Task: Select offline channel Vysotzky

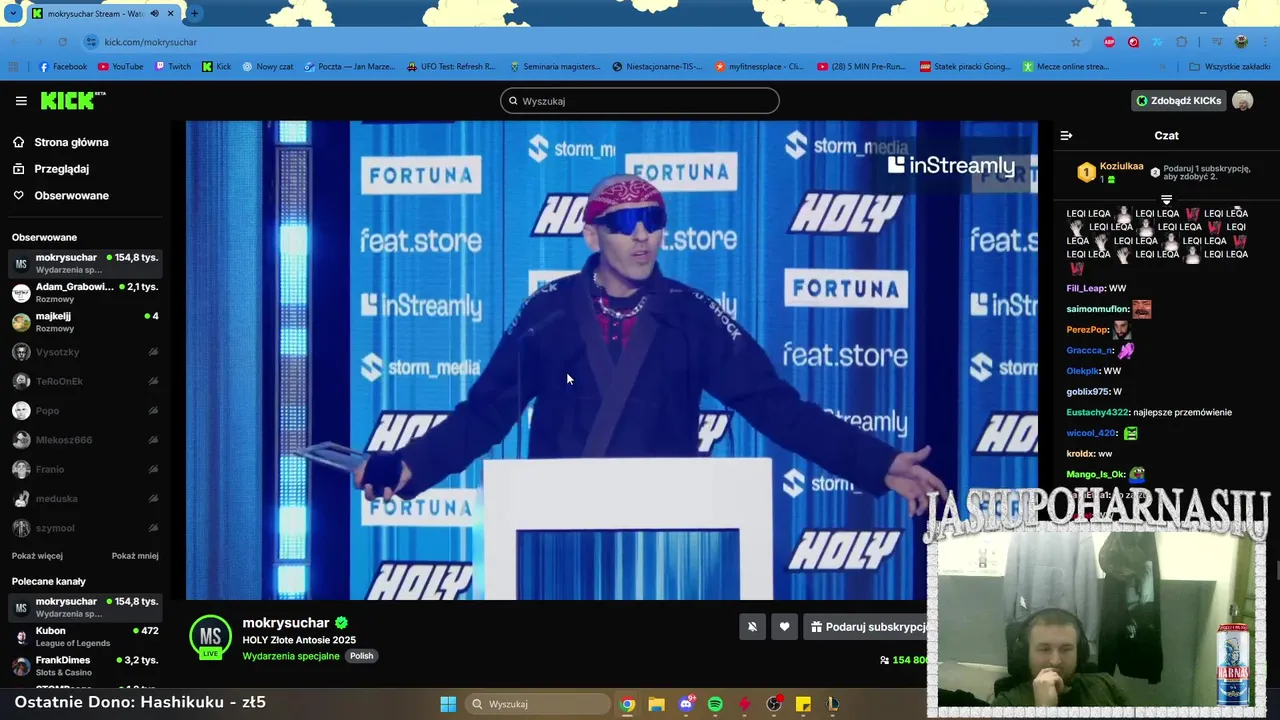Action: click(x=85, y=352)
